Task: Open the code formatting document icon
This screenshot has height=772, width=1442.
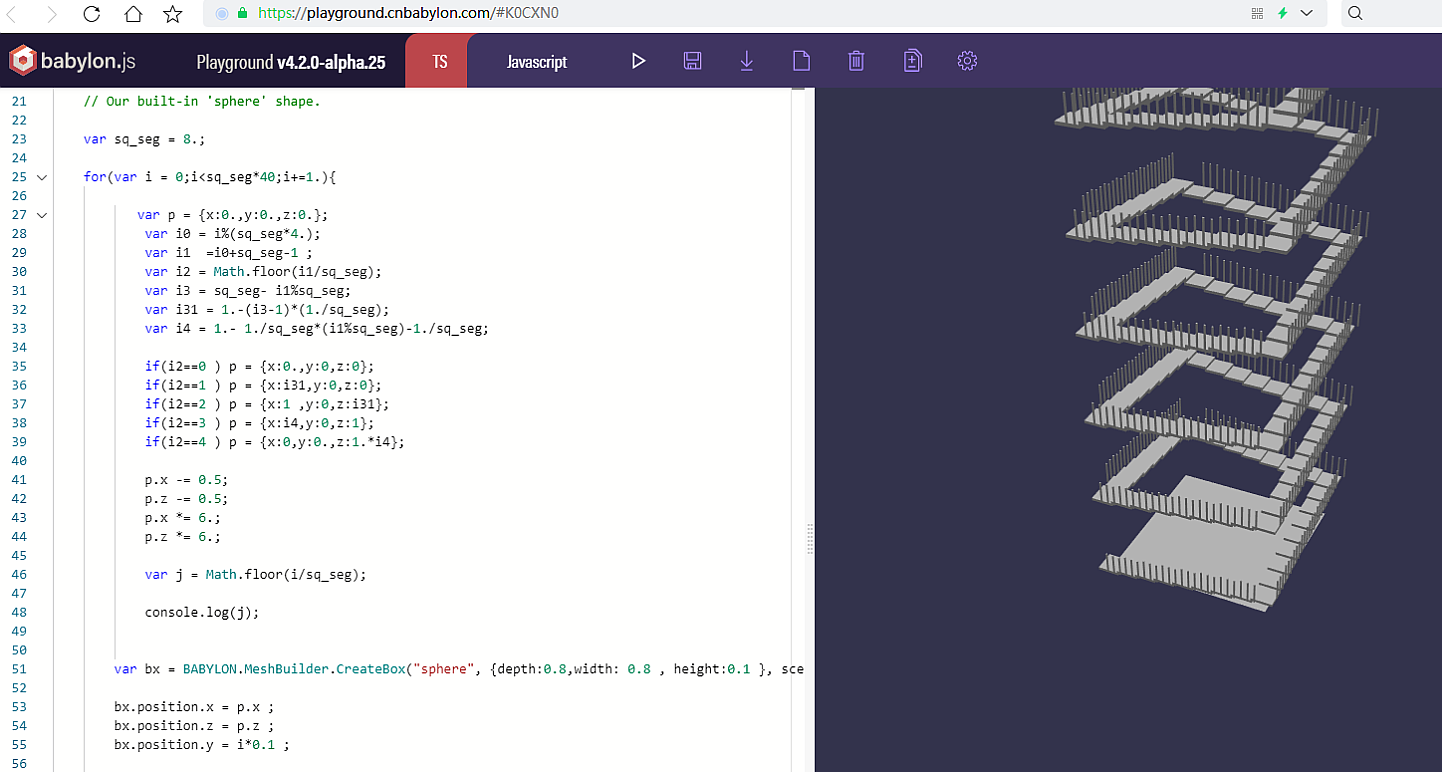Action: (912, 60)
